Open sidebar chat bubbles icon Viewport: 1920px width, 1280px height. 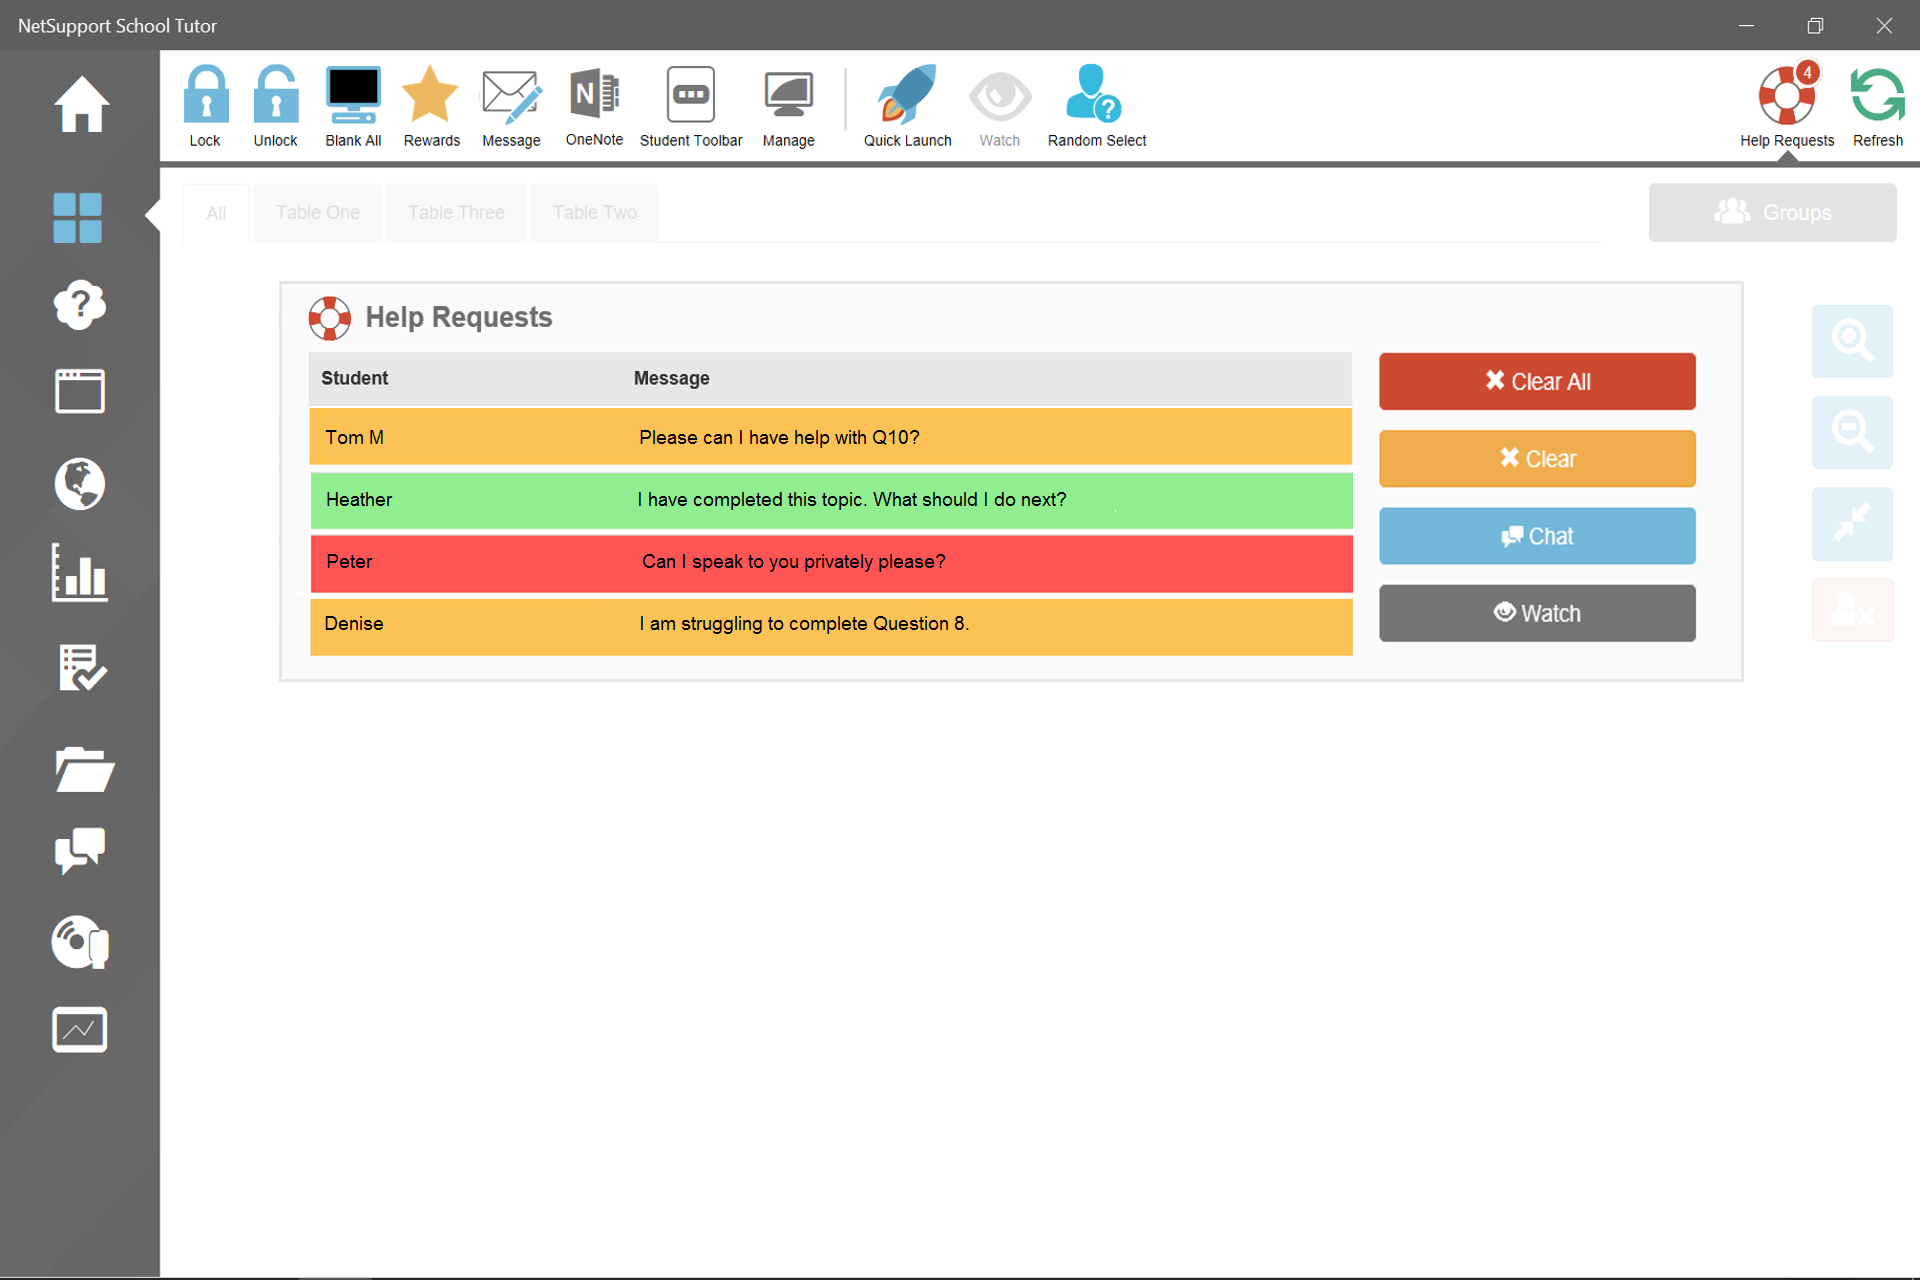pyautogui.click(x=80, y=851)
